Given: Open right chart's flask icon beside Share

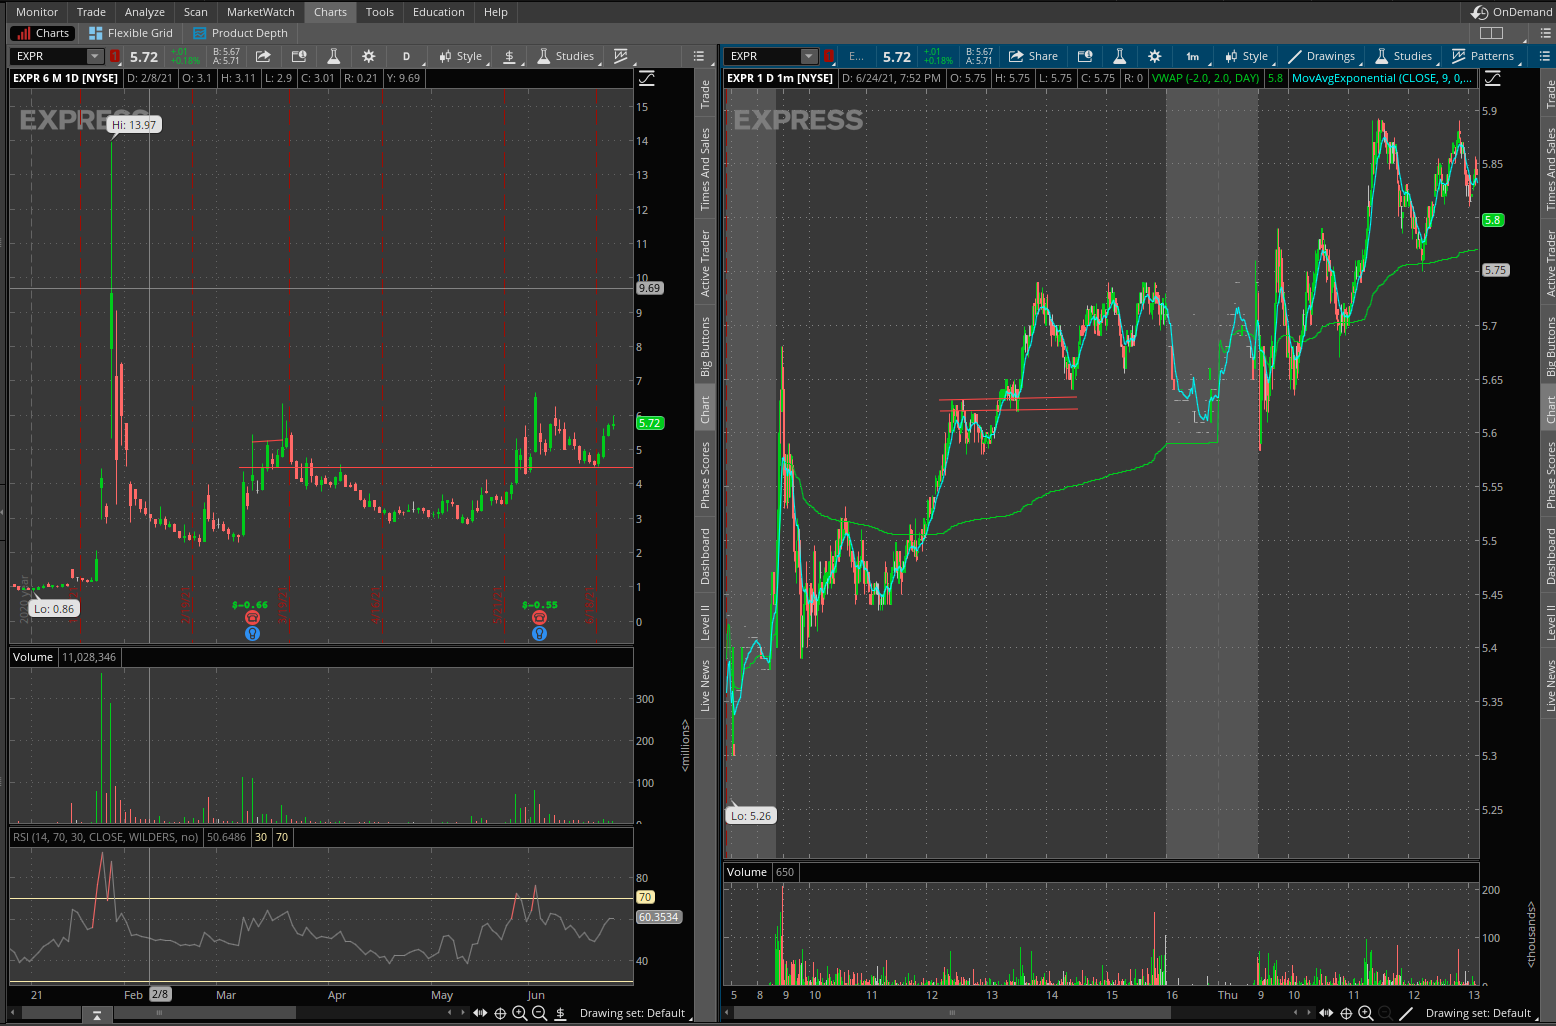Looking at the screenshot, I should pos(1120,56).
